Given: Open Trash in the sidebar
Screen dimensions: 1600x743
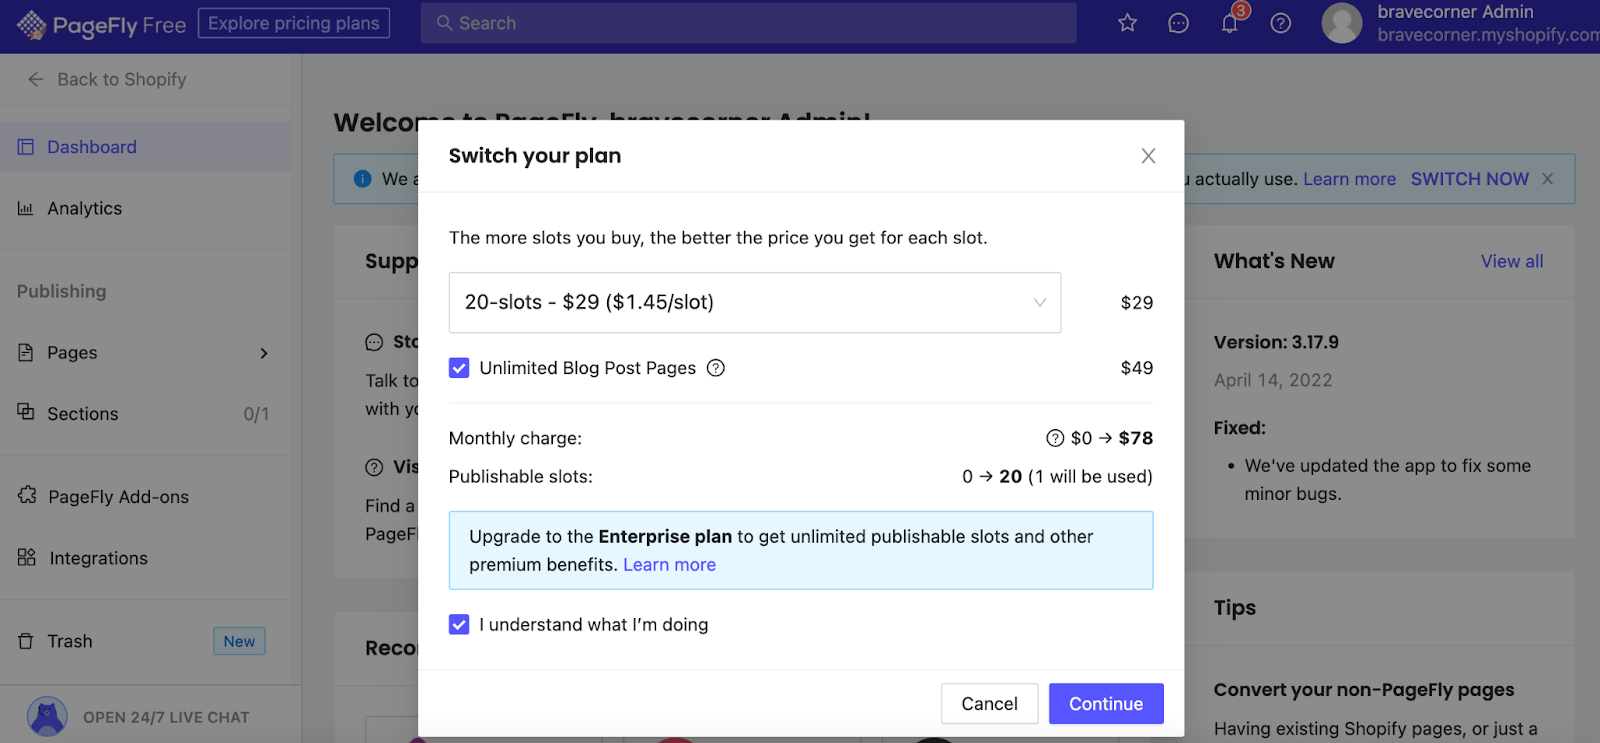Looking at the screenshot, I should point(146,641).
